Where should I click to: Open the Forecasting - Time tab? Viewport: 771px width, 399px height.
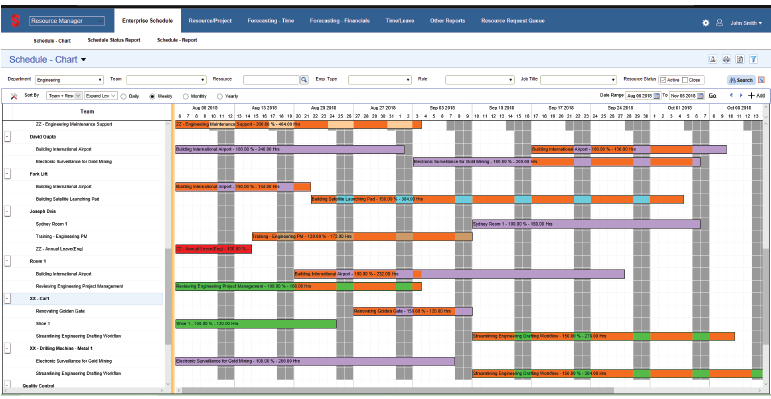click(270, 21)
